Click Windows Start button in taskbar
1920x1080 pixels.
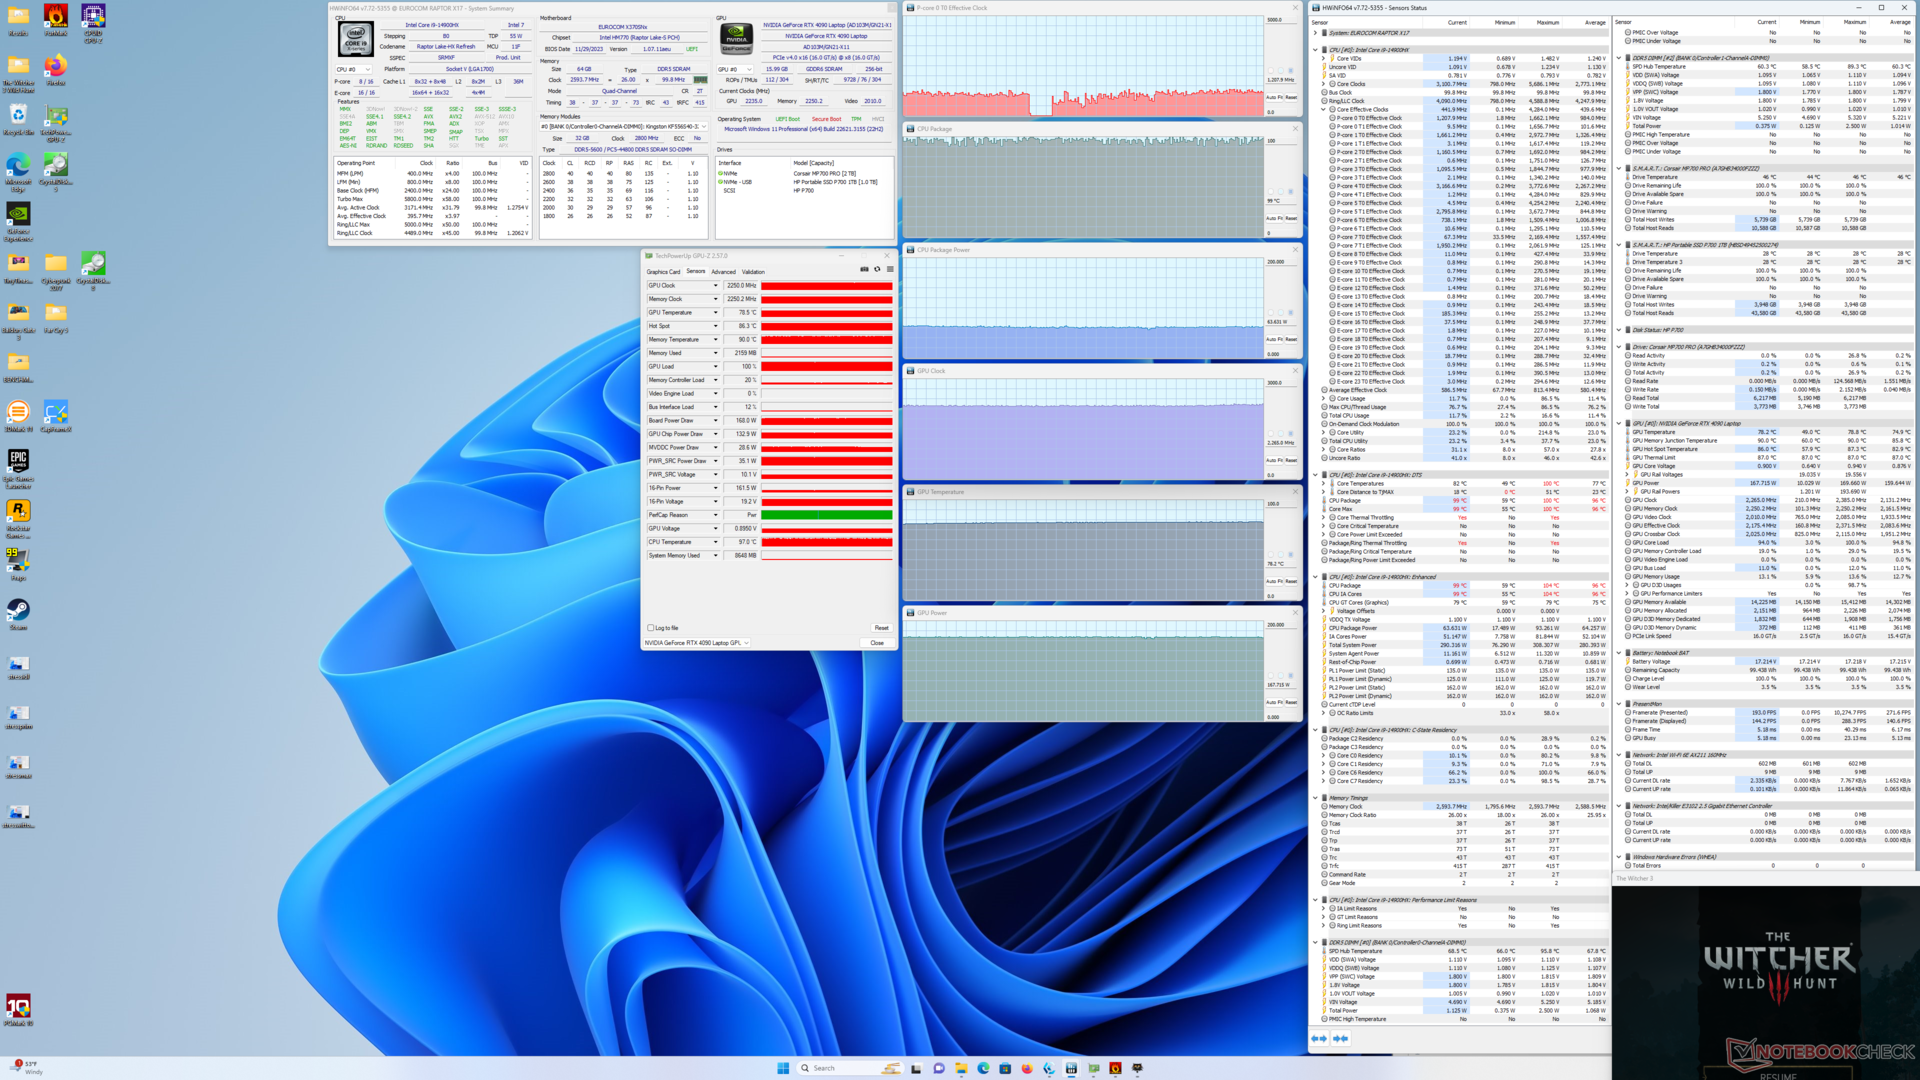coord(783,1068)
